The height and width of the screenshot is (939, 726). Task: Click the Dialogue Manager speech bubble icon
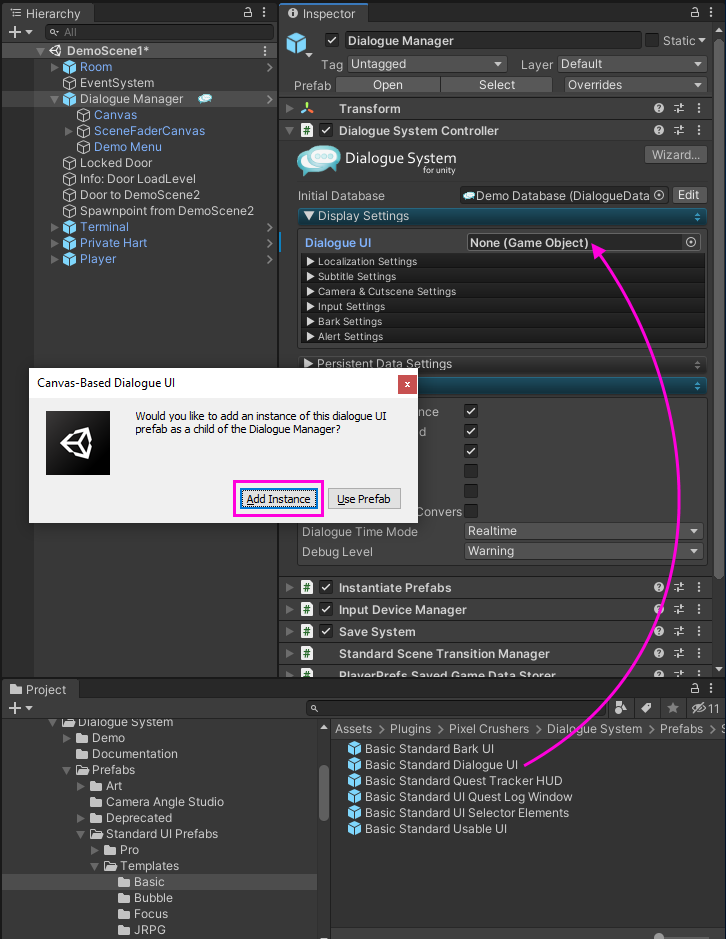[x=205, y=99]
